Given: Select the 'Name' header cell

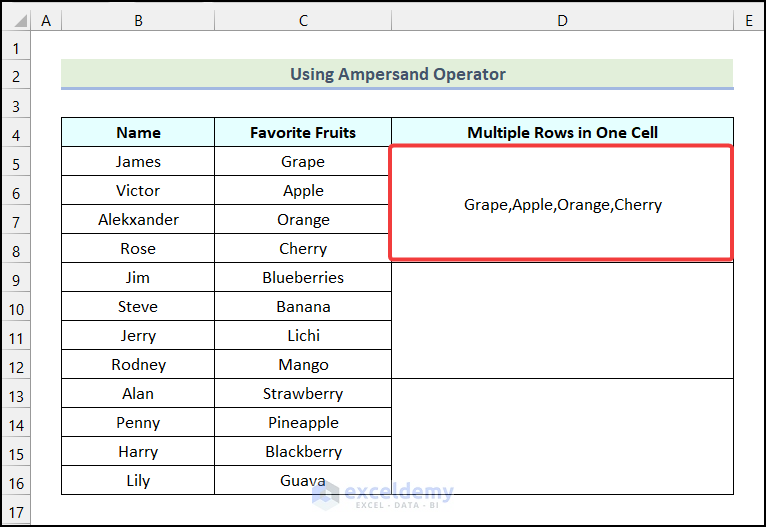Looking at the screenshot, I should [138, 132].
